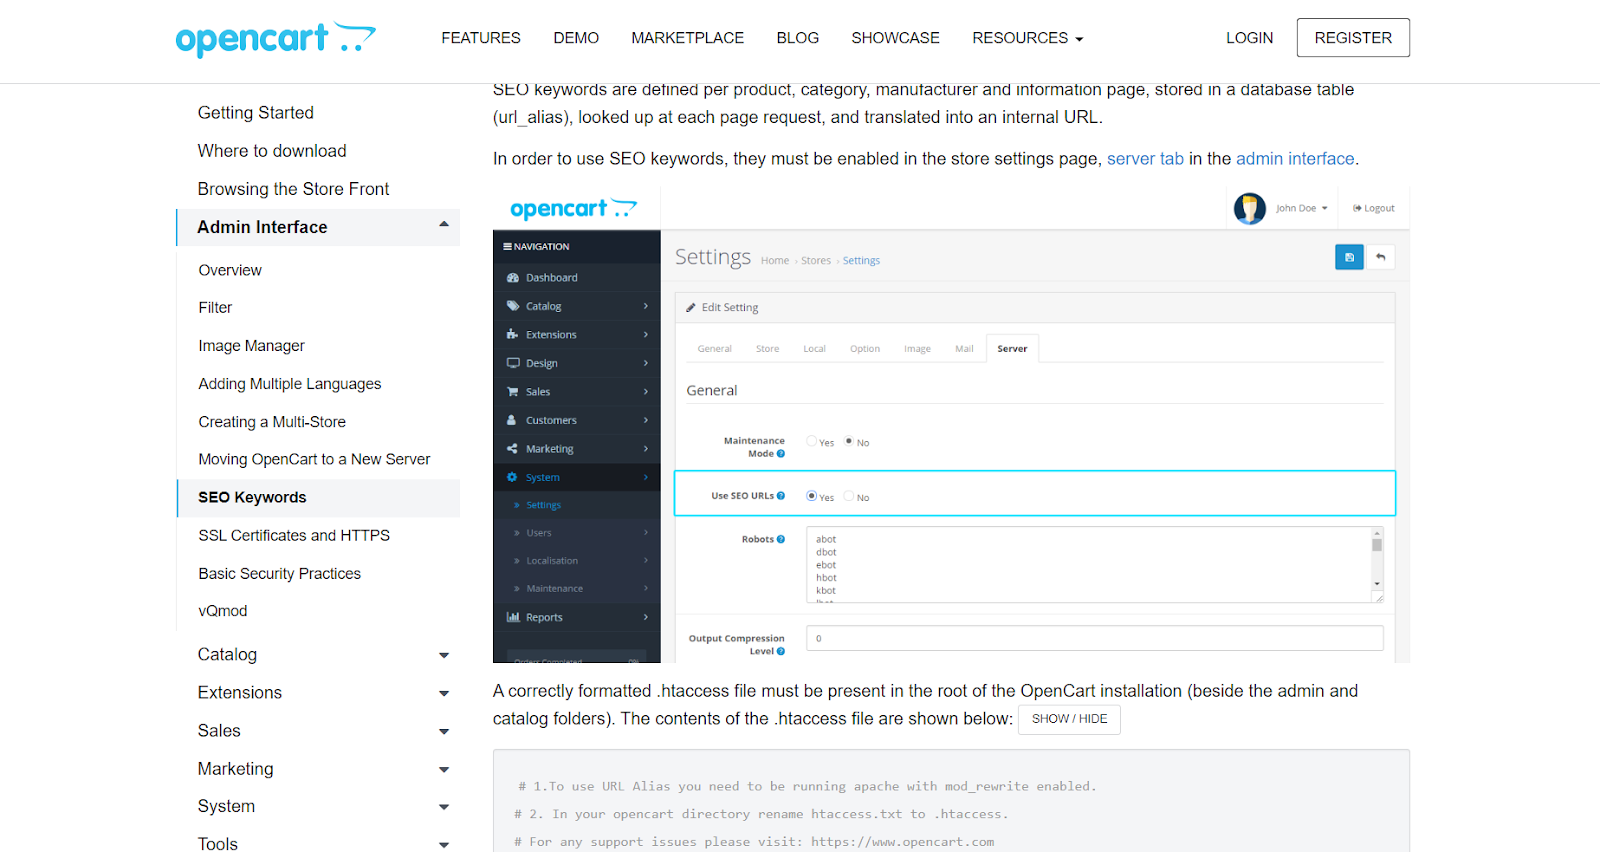Open Creating a Multi-Store page
1600x852 pixels.
[x=272, y=422]
